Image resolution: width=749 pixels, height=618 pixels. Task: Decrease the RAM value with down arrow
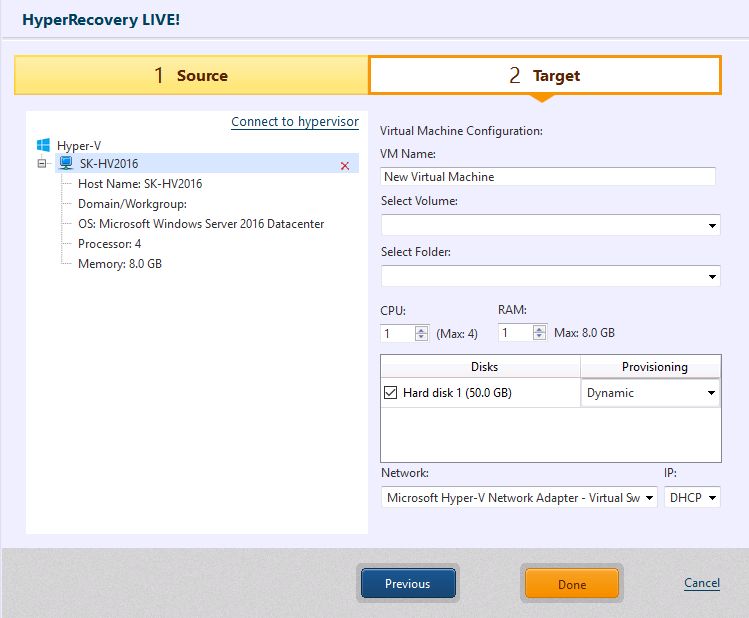point(540,337)
